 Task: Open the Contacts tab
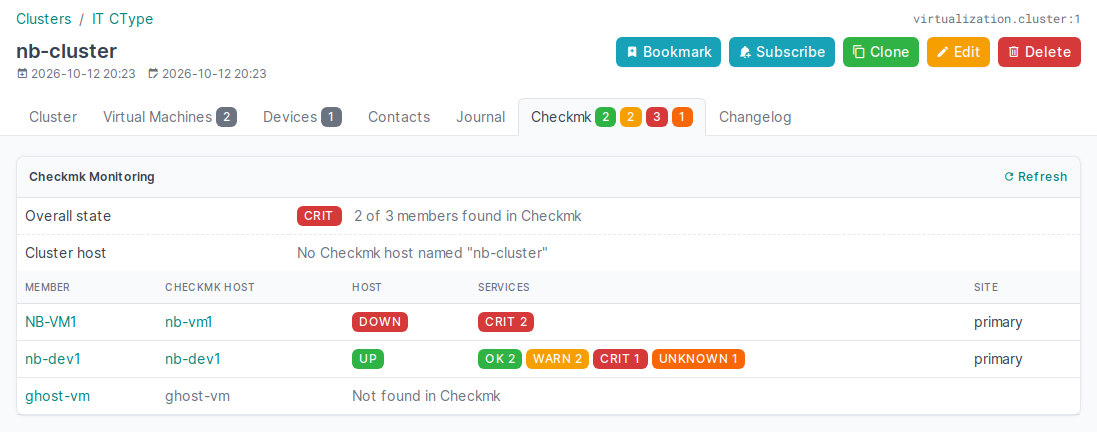[x=399, y=117]
